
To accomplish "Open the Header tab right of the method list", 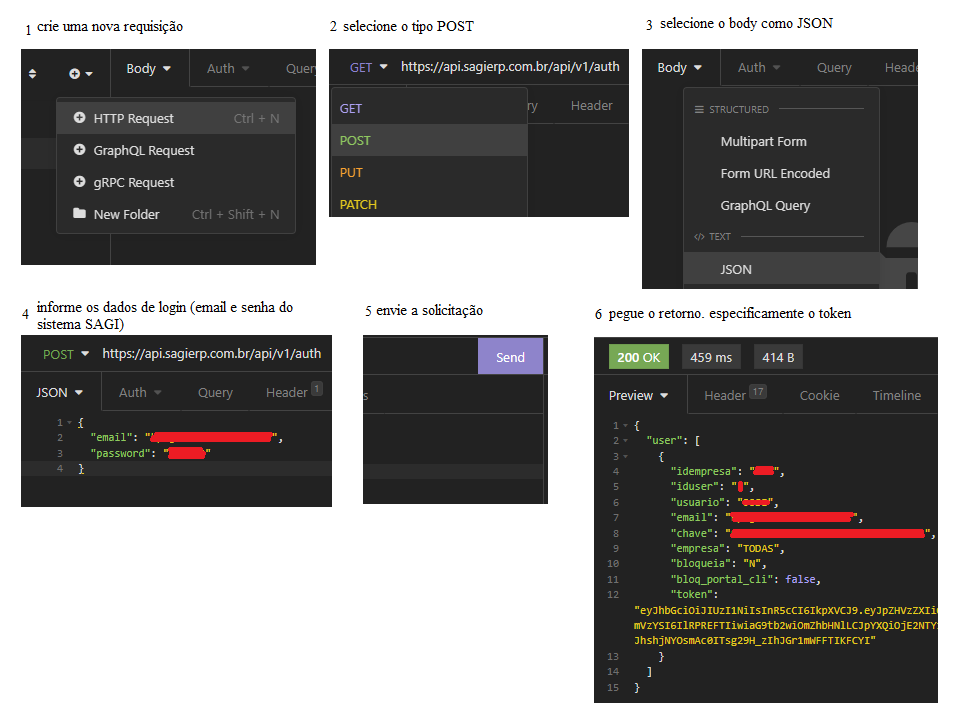I will click(591, 106).
